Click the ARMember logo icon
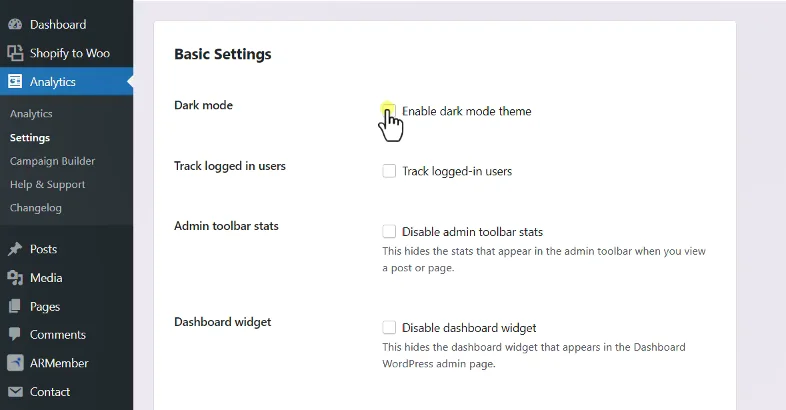The height and width of the screenshot is (410, 786). tap(15, 363)
